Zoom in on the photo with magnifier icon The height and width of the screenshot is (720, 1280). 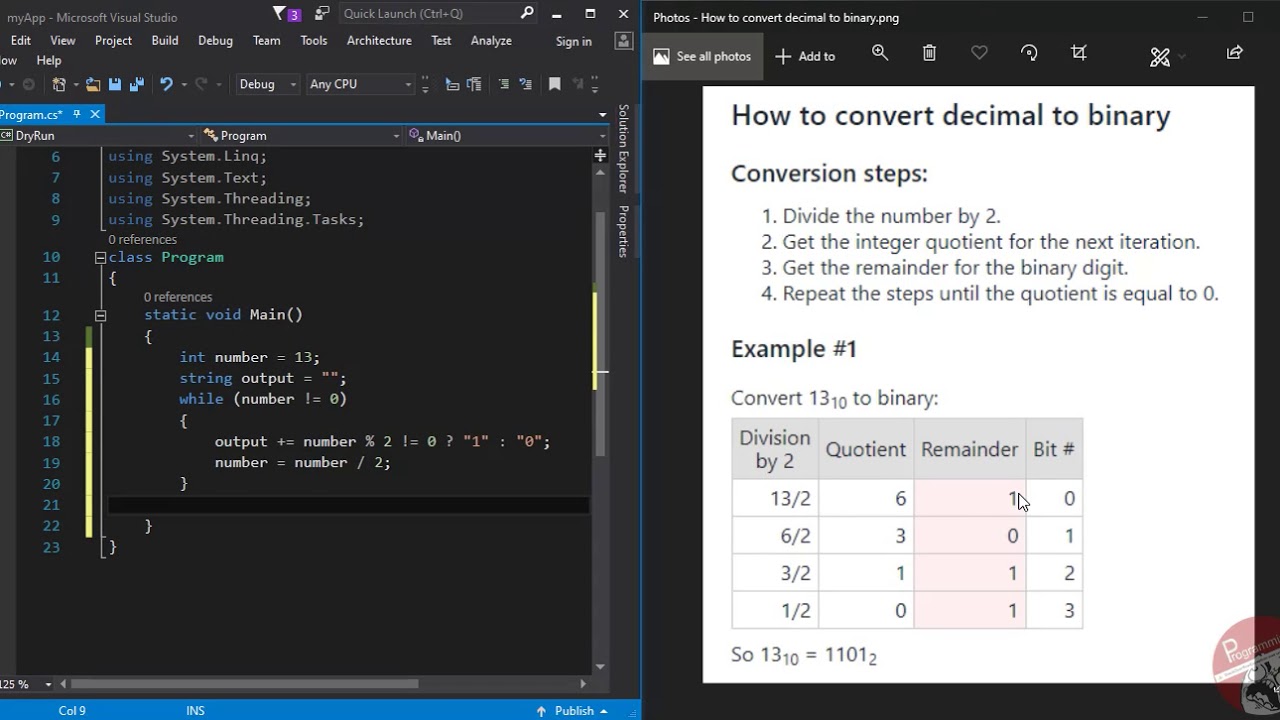[880, 53]
